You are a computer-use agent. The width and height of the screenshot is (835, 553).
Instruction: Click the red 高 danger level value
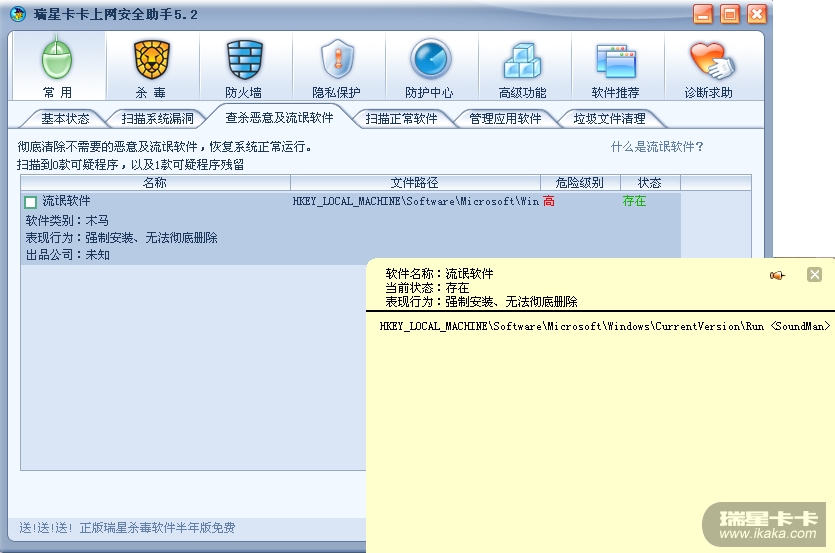(x=549, y=201)
